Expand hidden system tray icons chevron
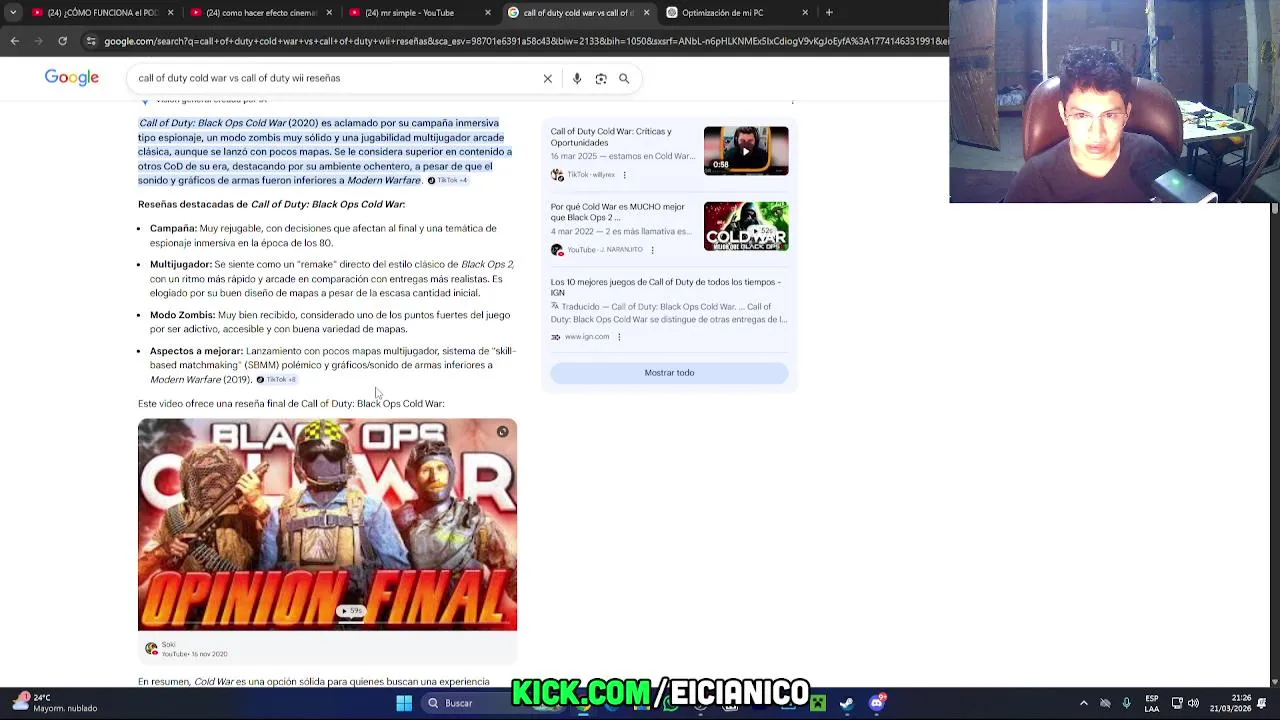The width and height of the screenshot is (1280, 720). [x=1084, y=703]
